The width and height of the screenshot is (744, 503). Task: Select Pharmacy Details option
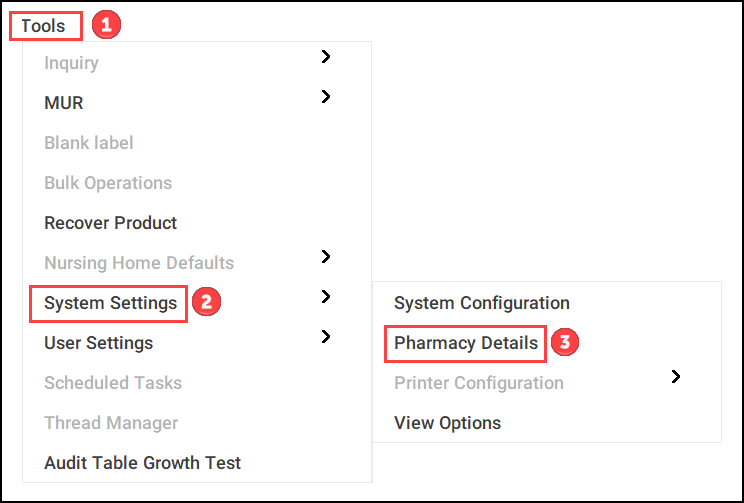click(466, 343)
